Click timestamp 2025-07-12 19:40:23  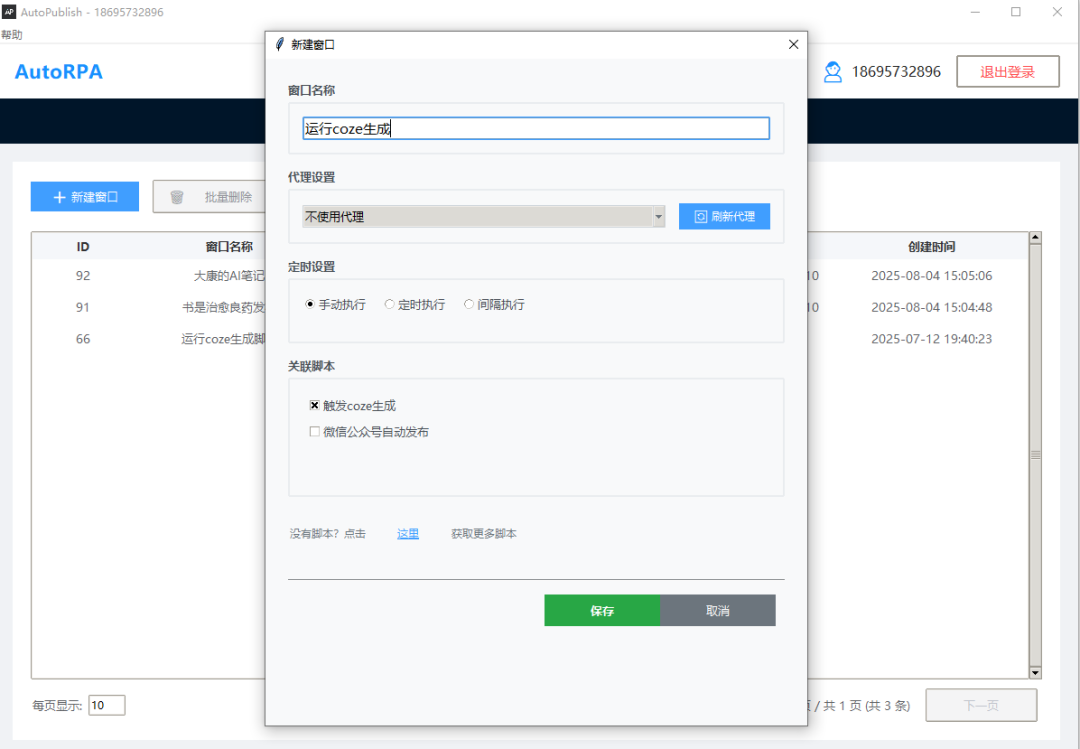click(x=931, y=339)
